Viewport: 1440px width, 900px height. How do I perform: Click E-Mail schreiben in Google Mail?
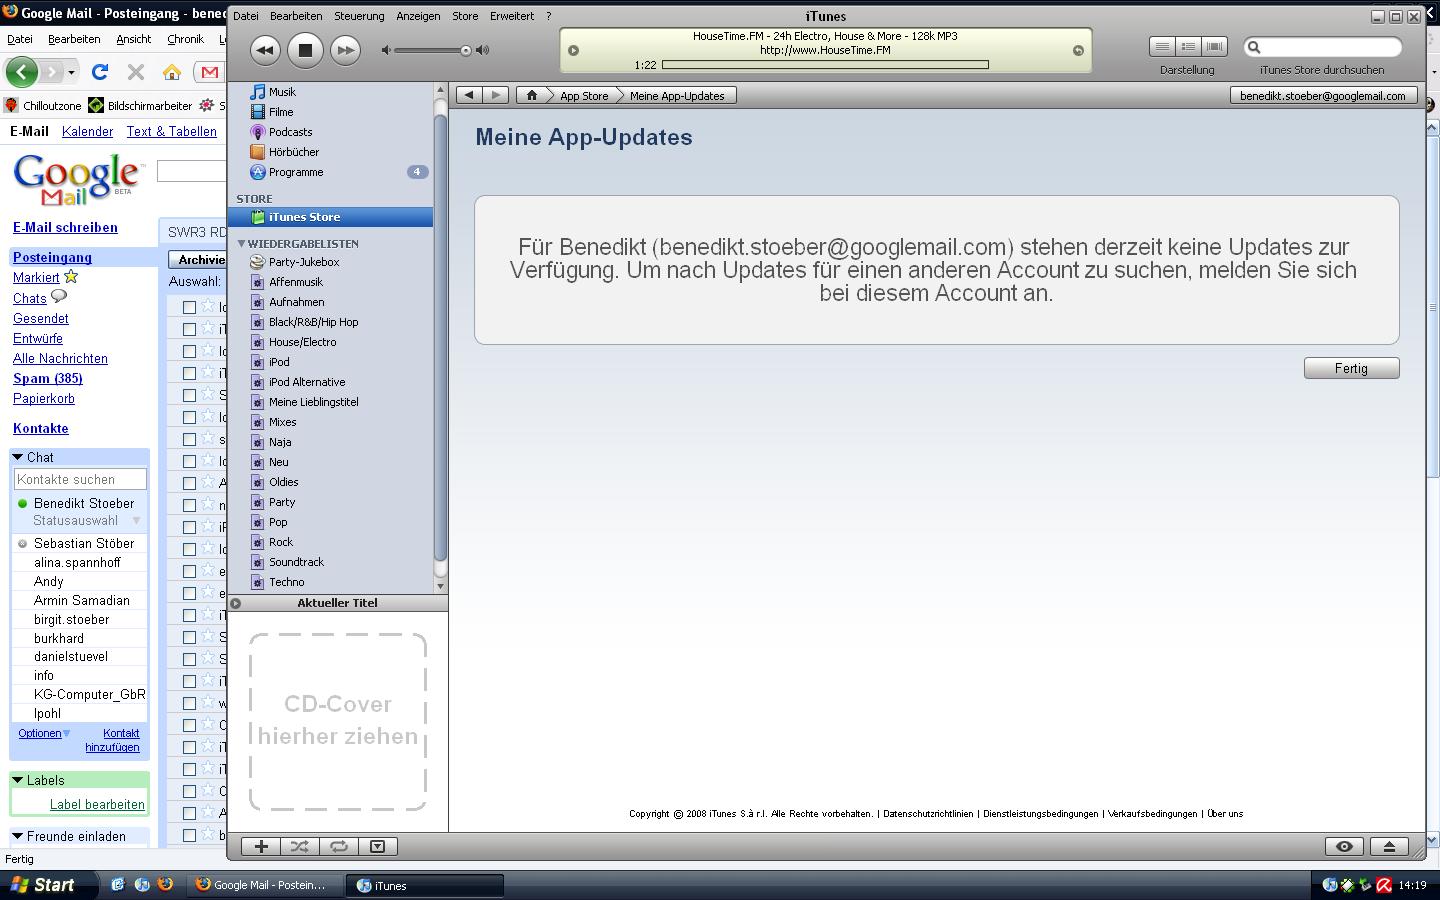[65, 227]
